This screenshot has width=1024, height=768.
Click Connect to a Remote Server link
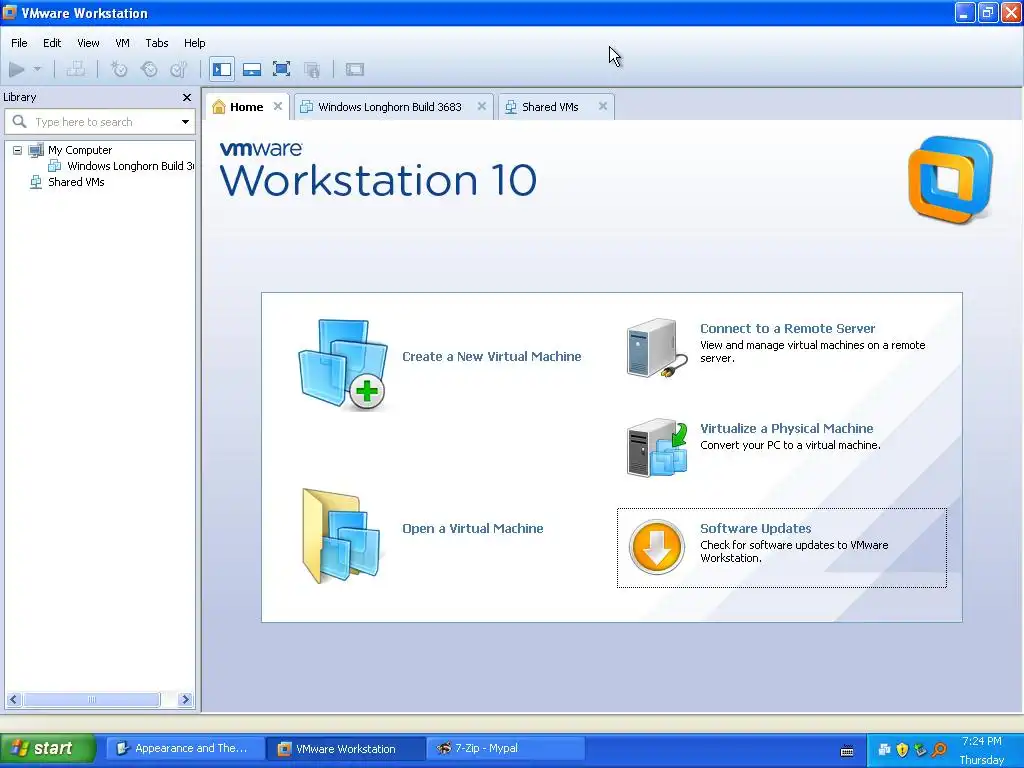(788, 328)
